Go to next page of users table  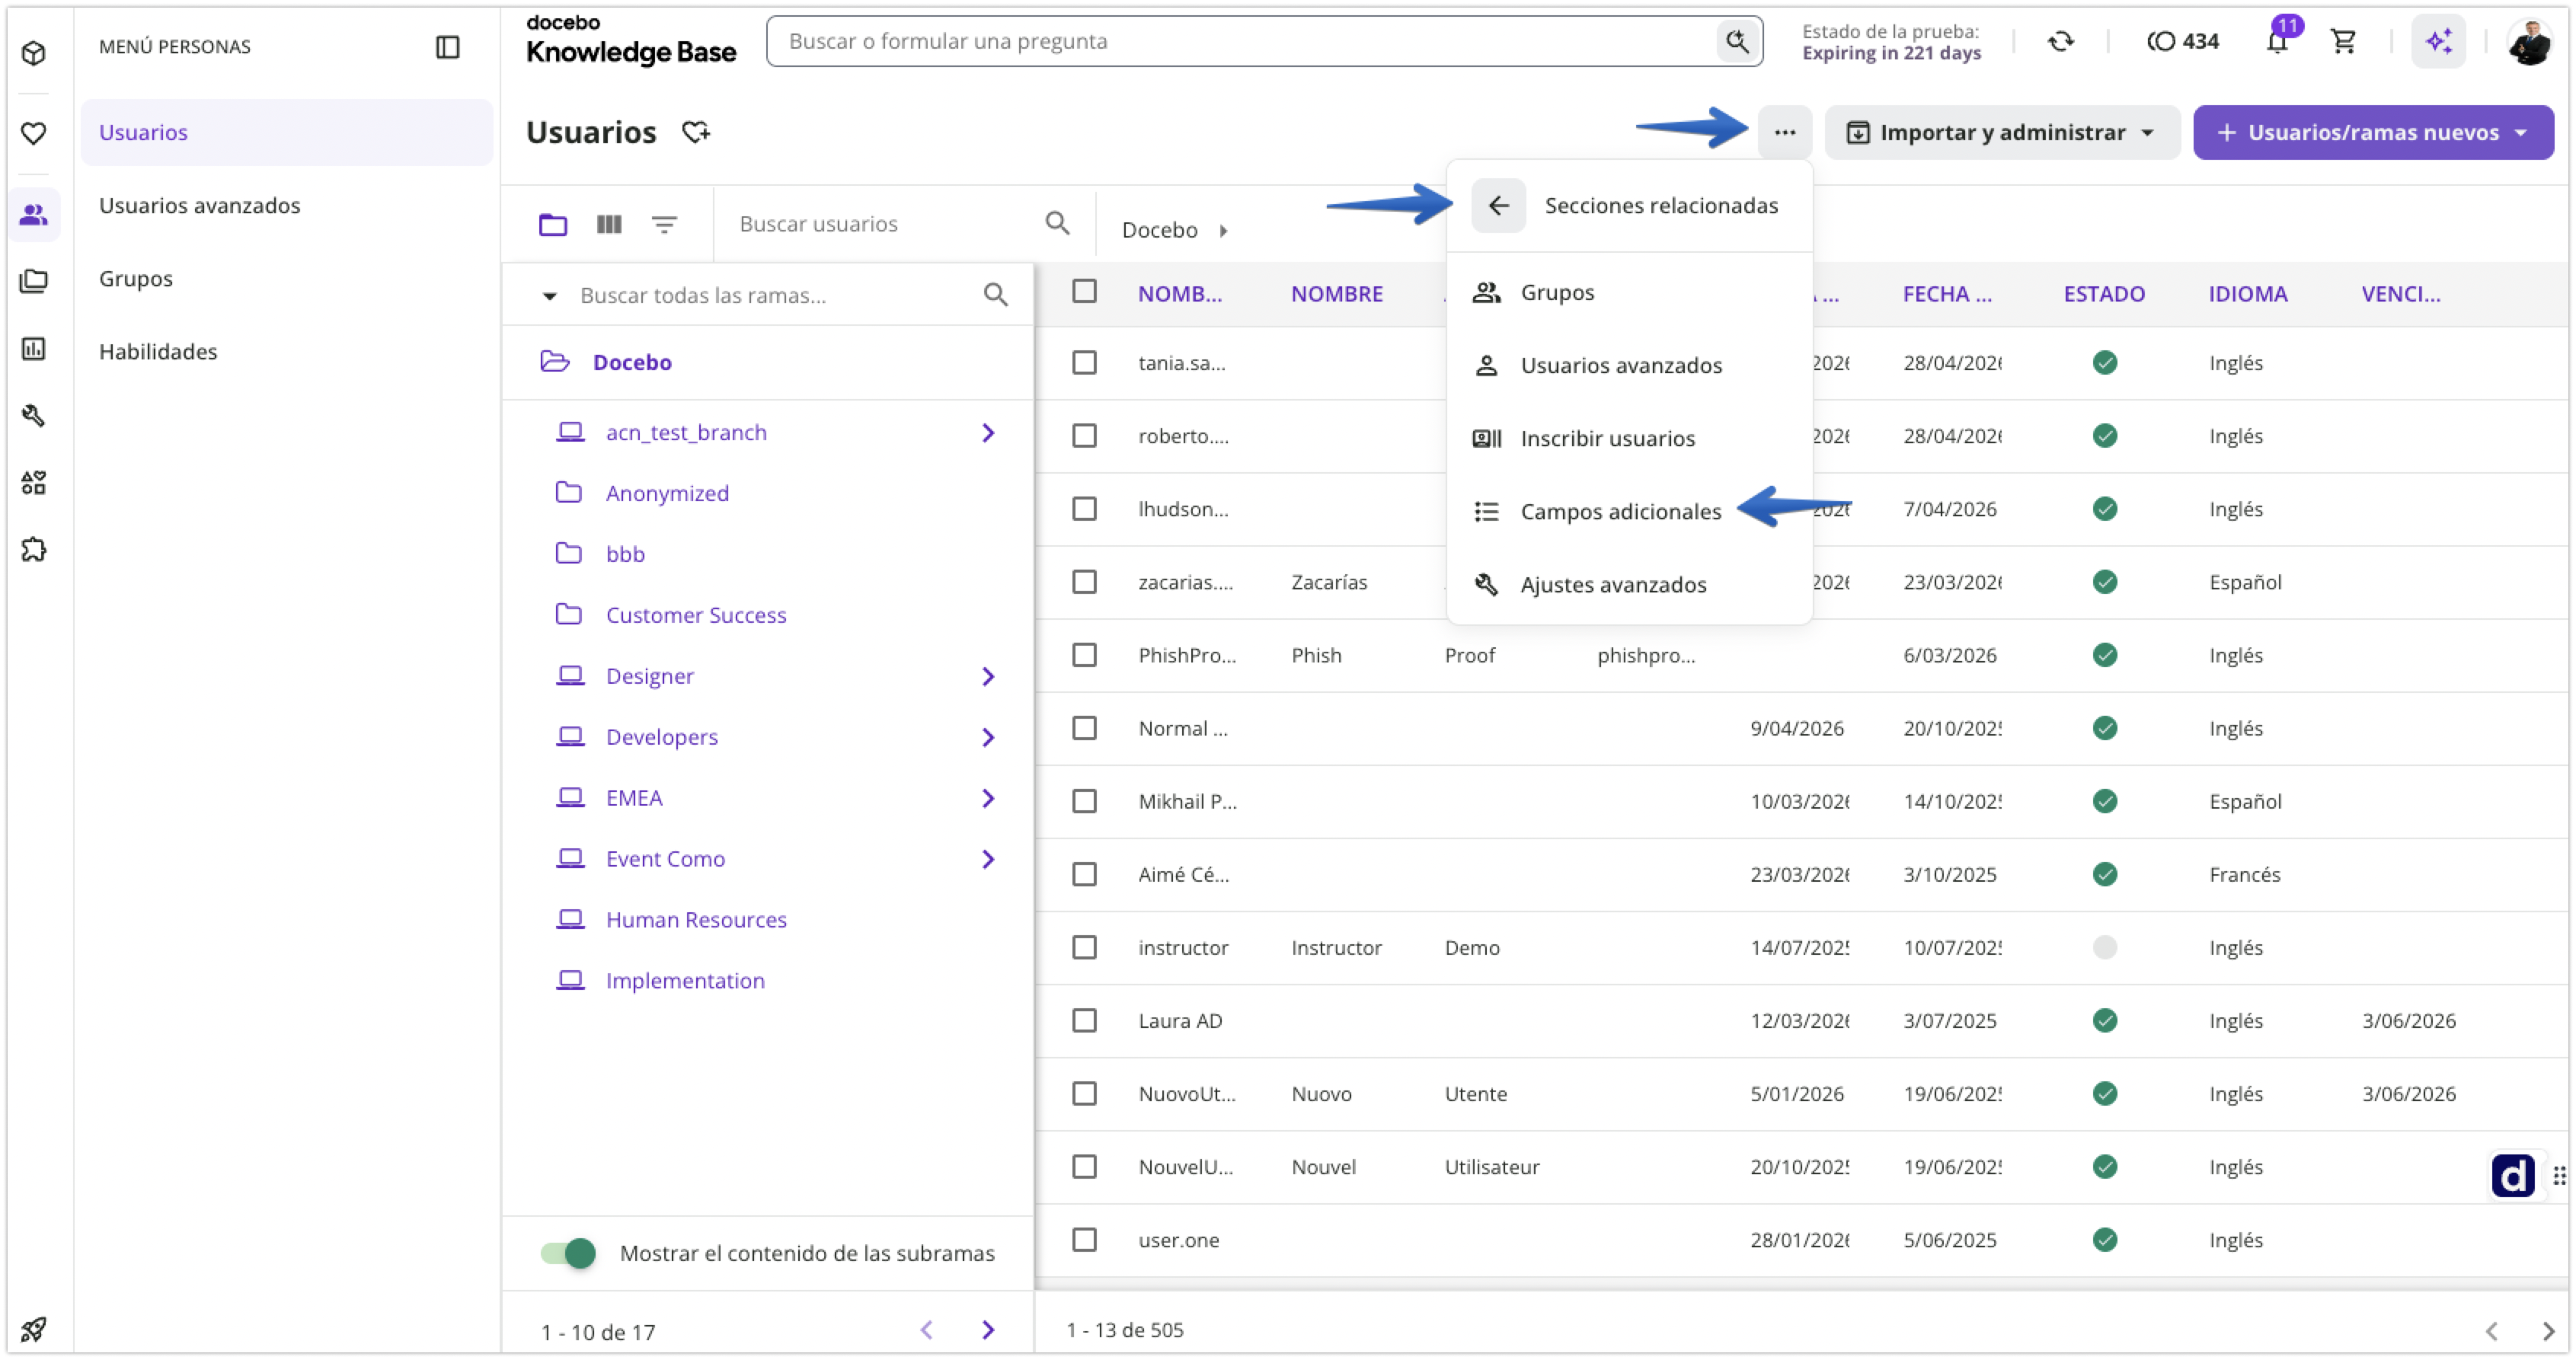[2548, 1330]
